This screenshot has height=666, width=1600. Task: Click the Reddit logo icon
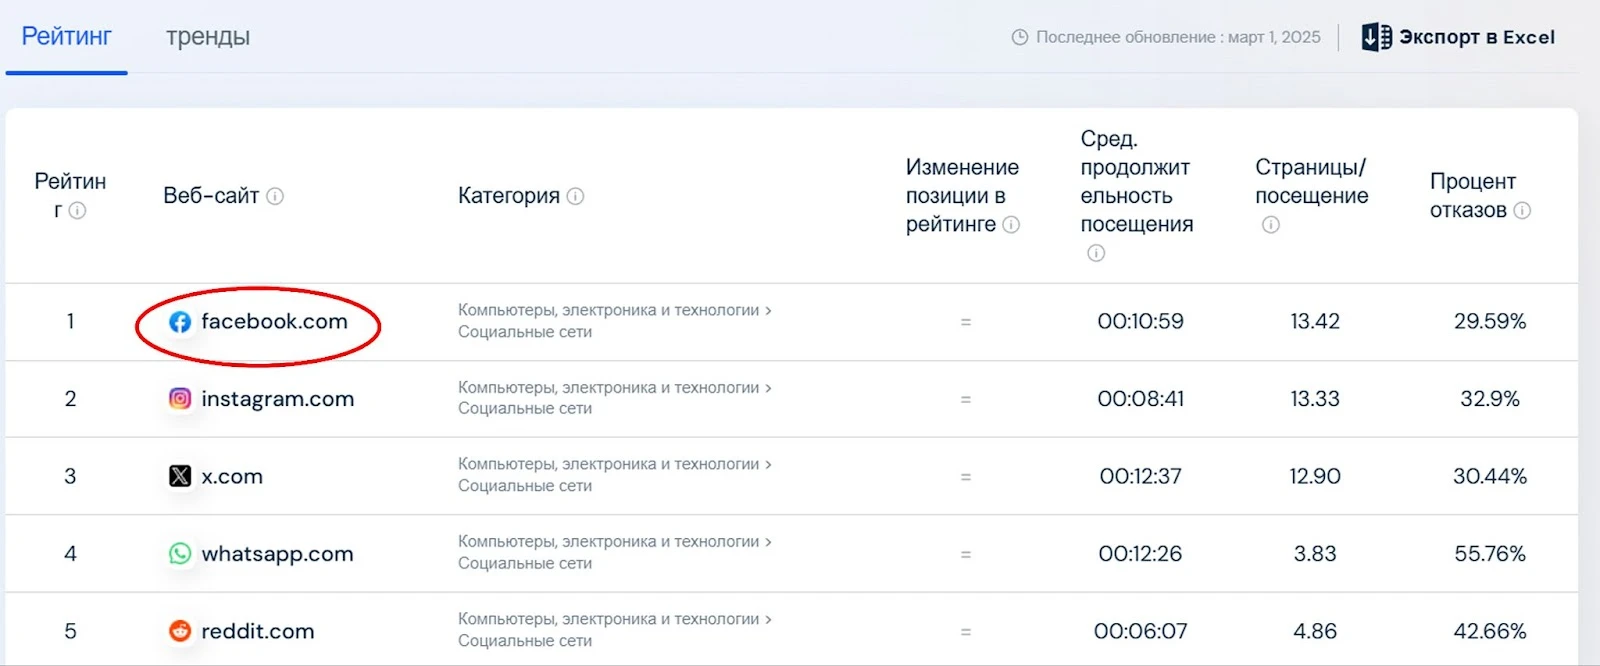pyautogui.click(x=180, y=631)
